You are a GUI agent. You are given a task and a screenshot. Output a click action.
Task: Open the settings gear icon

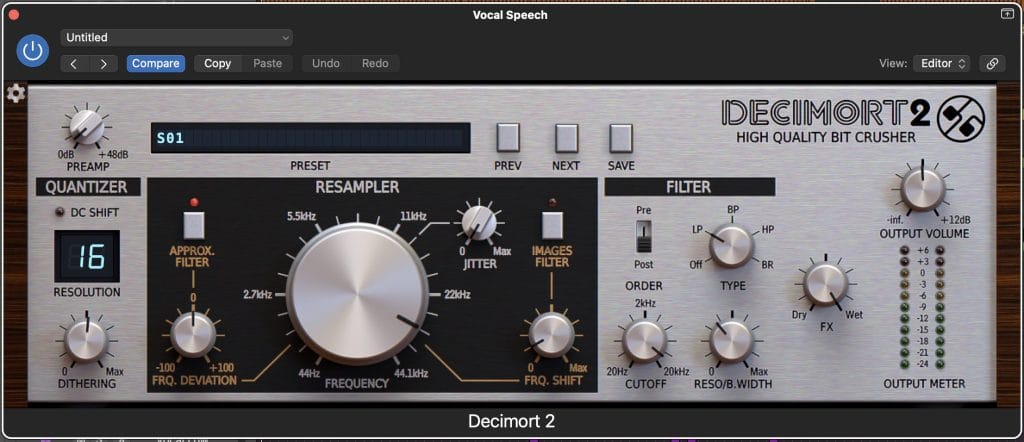click(15, 94)
